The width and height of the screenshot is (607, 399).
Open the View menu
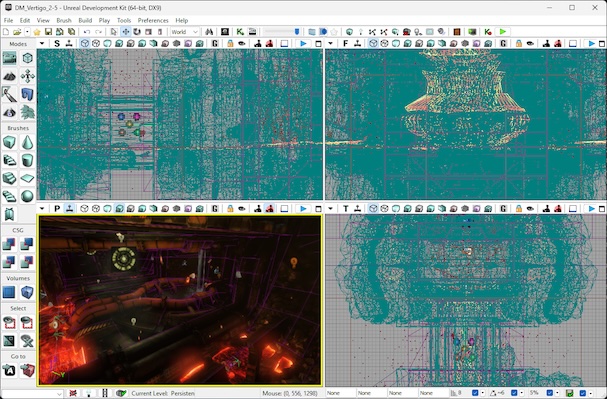click(43, 20)
